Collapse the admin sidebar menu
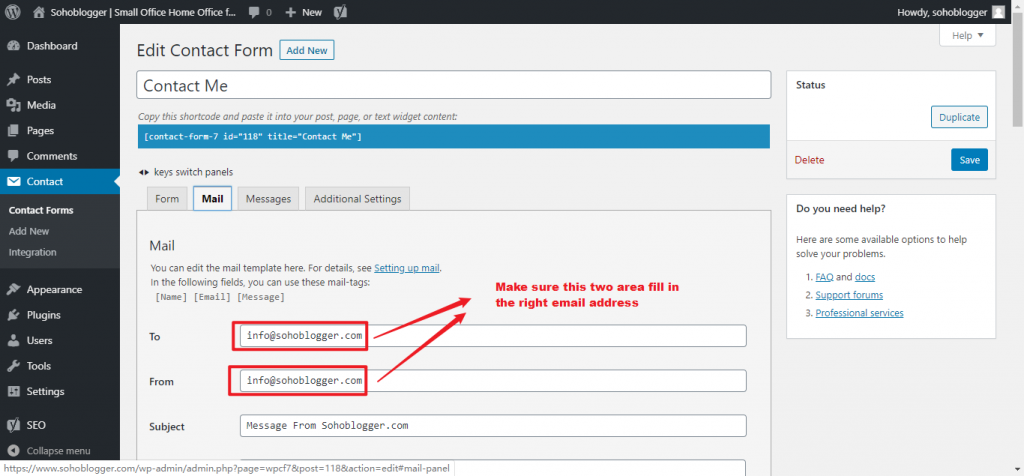This screenshot has height=476, width=1024. pos(58,451)
